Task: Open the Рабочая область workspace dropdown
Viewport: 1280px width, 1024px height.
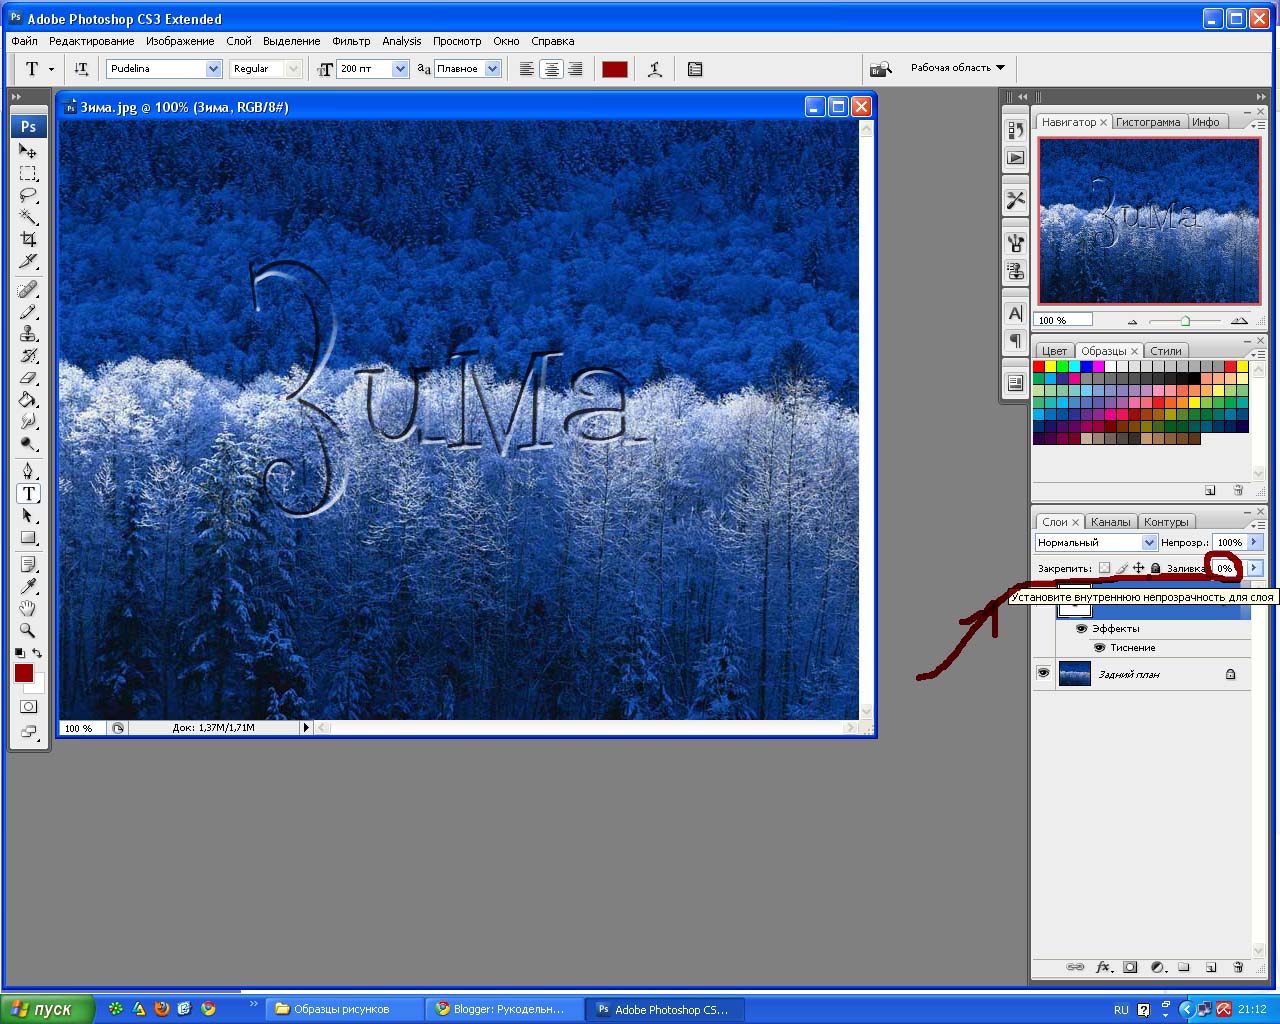Action: pyautogui.click(x=957, y=68)
